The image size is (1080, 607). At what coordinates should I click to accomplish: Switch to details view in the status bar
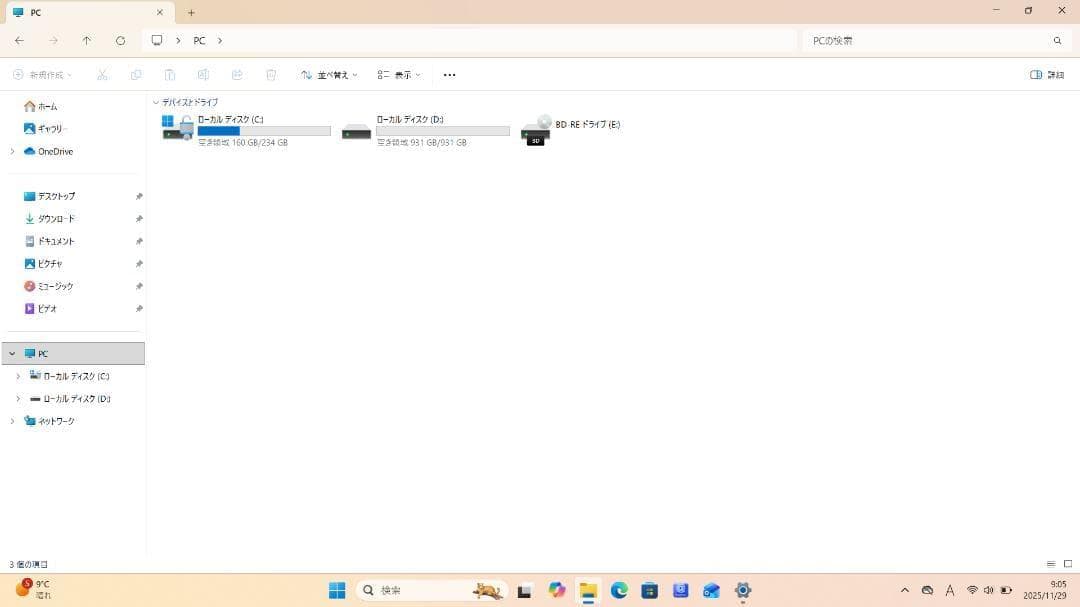[1051, 564]
